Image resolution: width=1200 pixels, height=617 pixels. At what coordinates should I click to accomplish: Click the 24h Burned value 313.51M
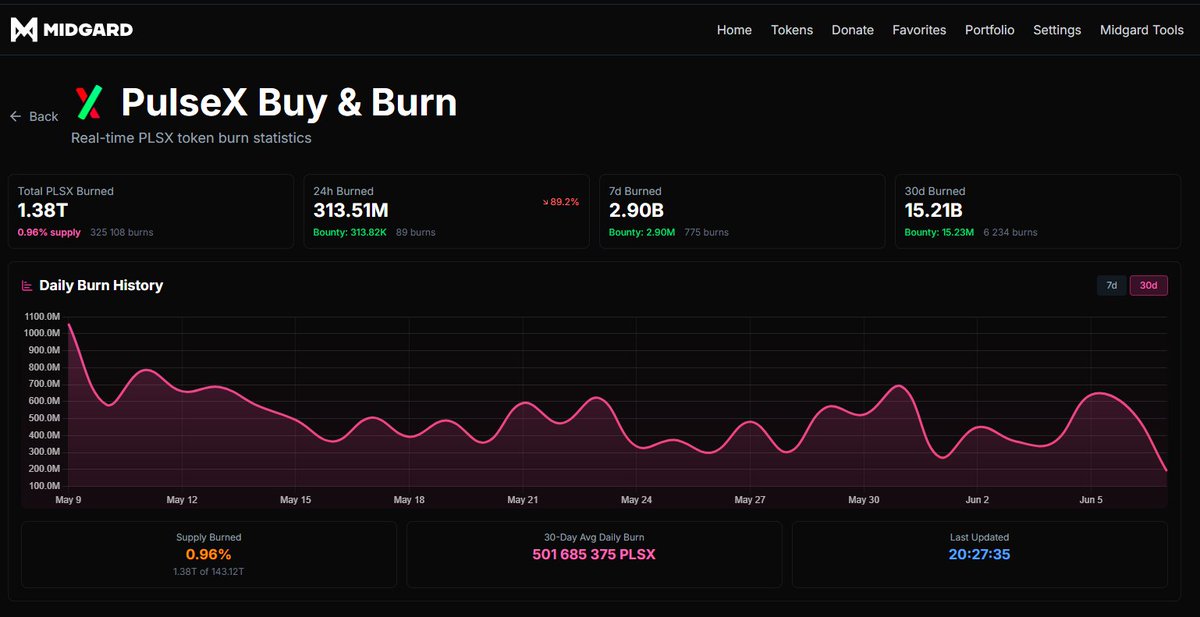[350, 211]
